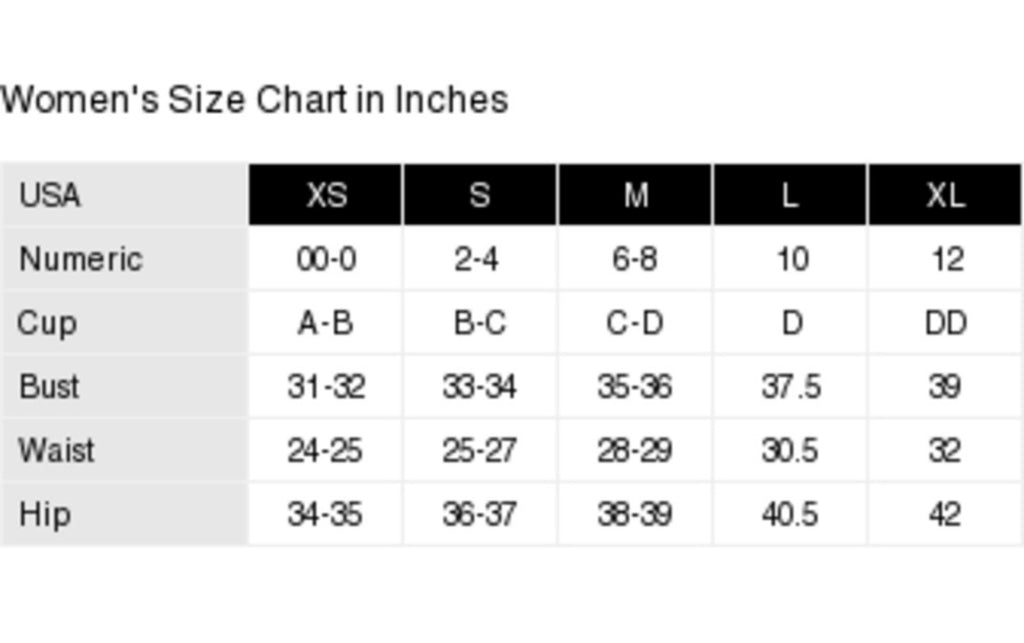Select the B-C cup cell
1024x643 pixels.
tap(480, 322)
